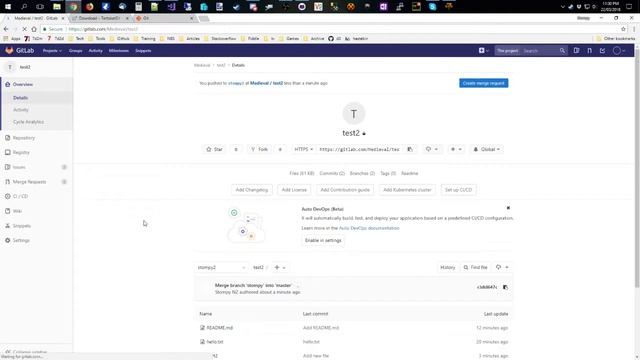Click the Overview icon in the sidebar
Image resolution: width=640 pixels, height=360 pixels.
[x=7, y=84]
